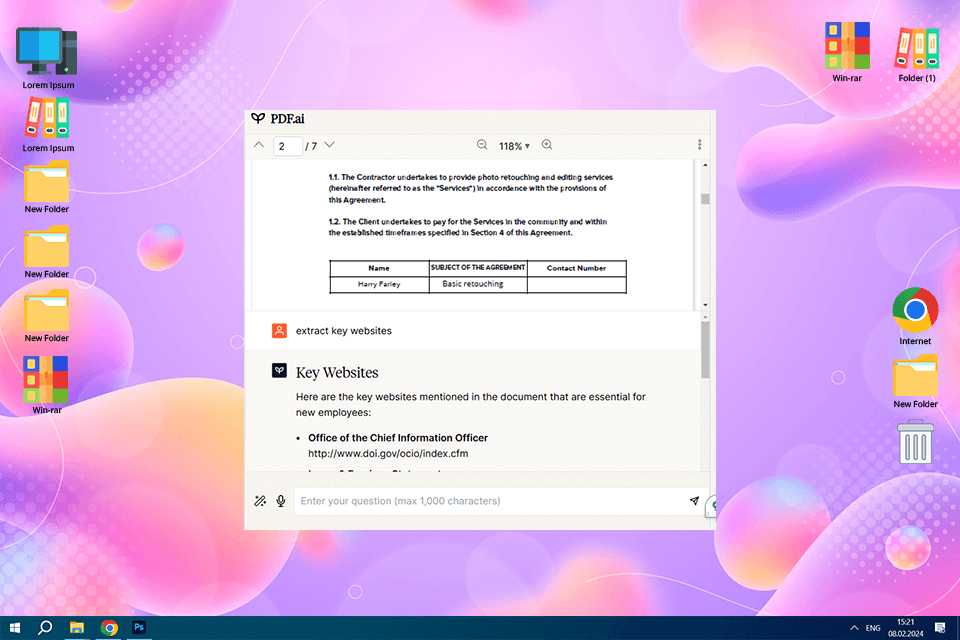Open the notification center icon
This screenshot has width=960, height=640.
[940, 628]
